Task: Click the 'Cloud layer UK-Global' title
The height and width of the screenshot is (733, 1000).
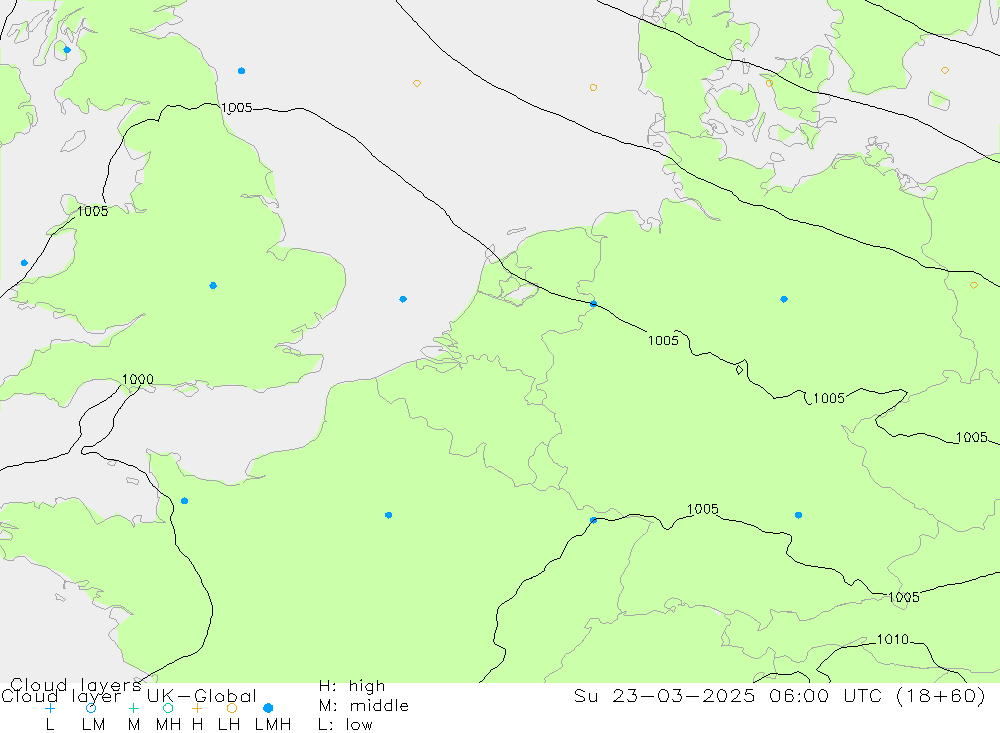Action: pyautogui.click(x=129, y=695)
